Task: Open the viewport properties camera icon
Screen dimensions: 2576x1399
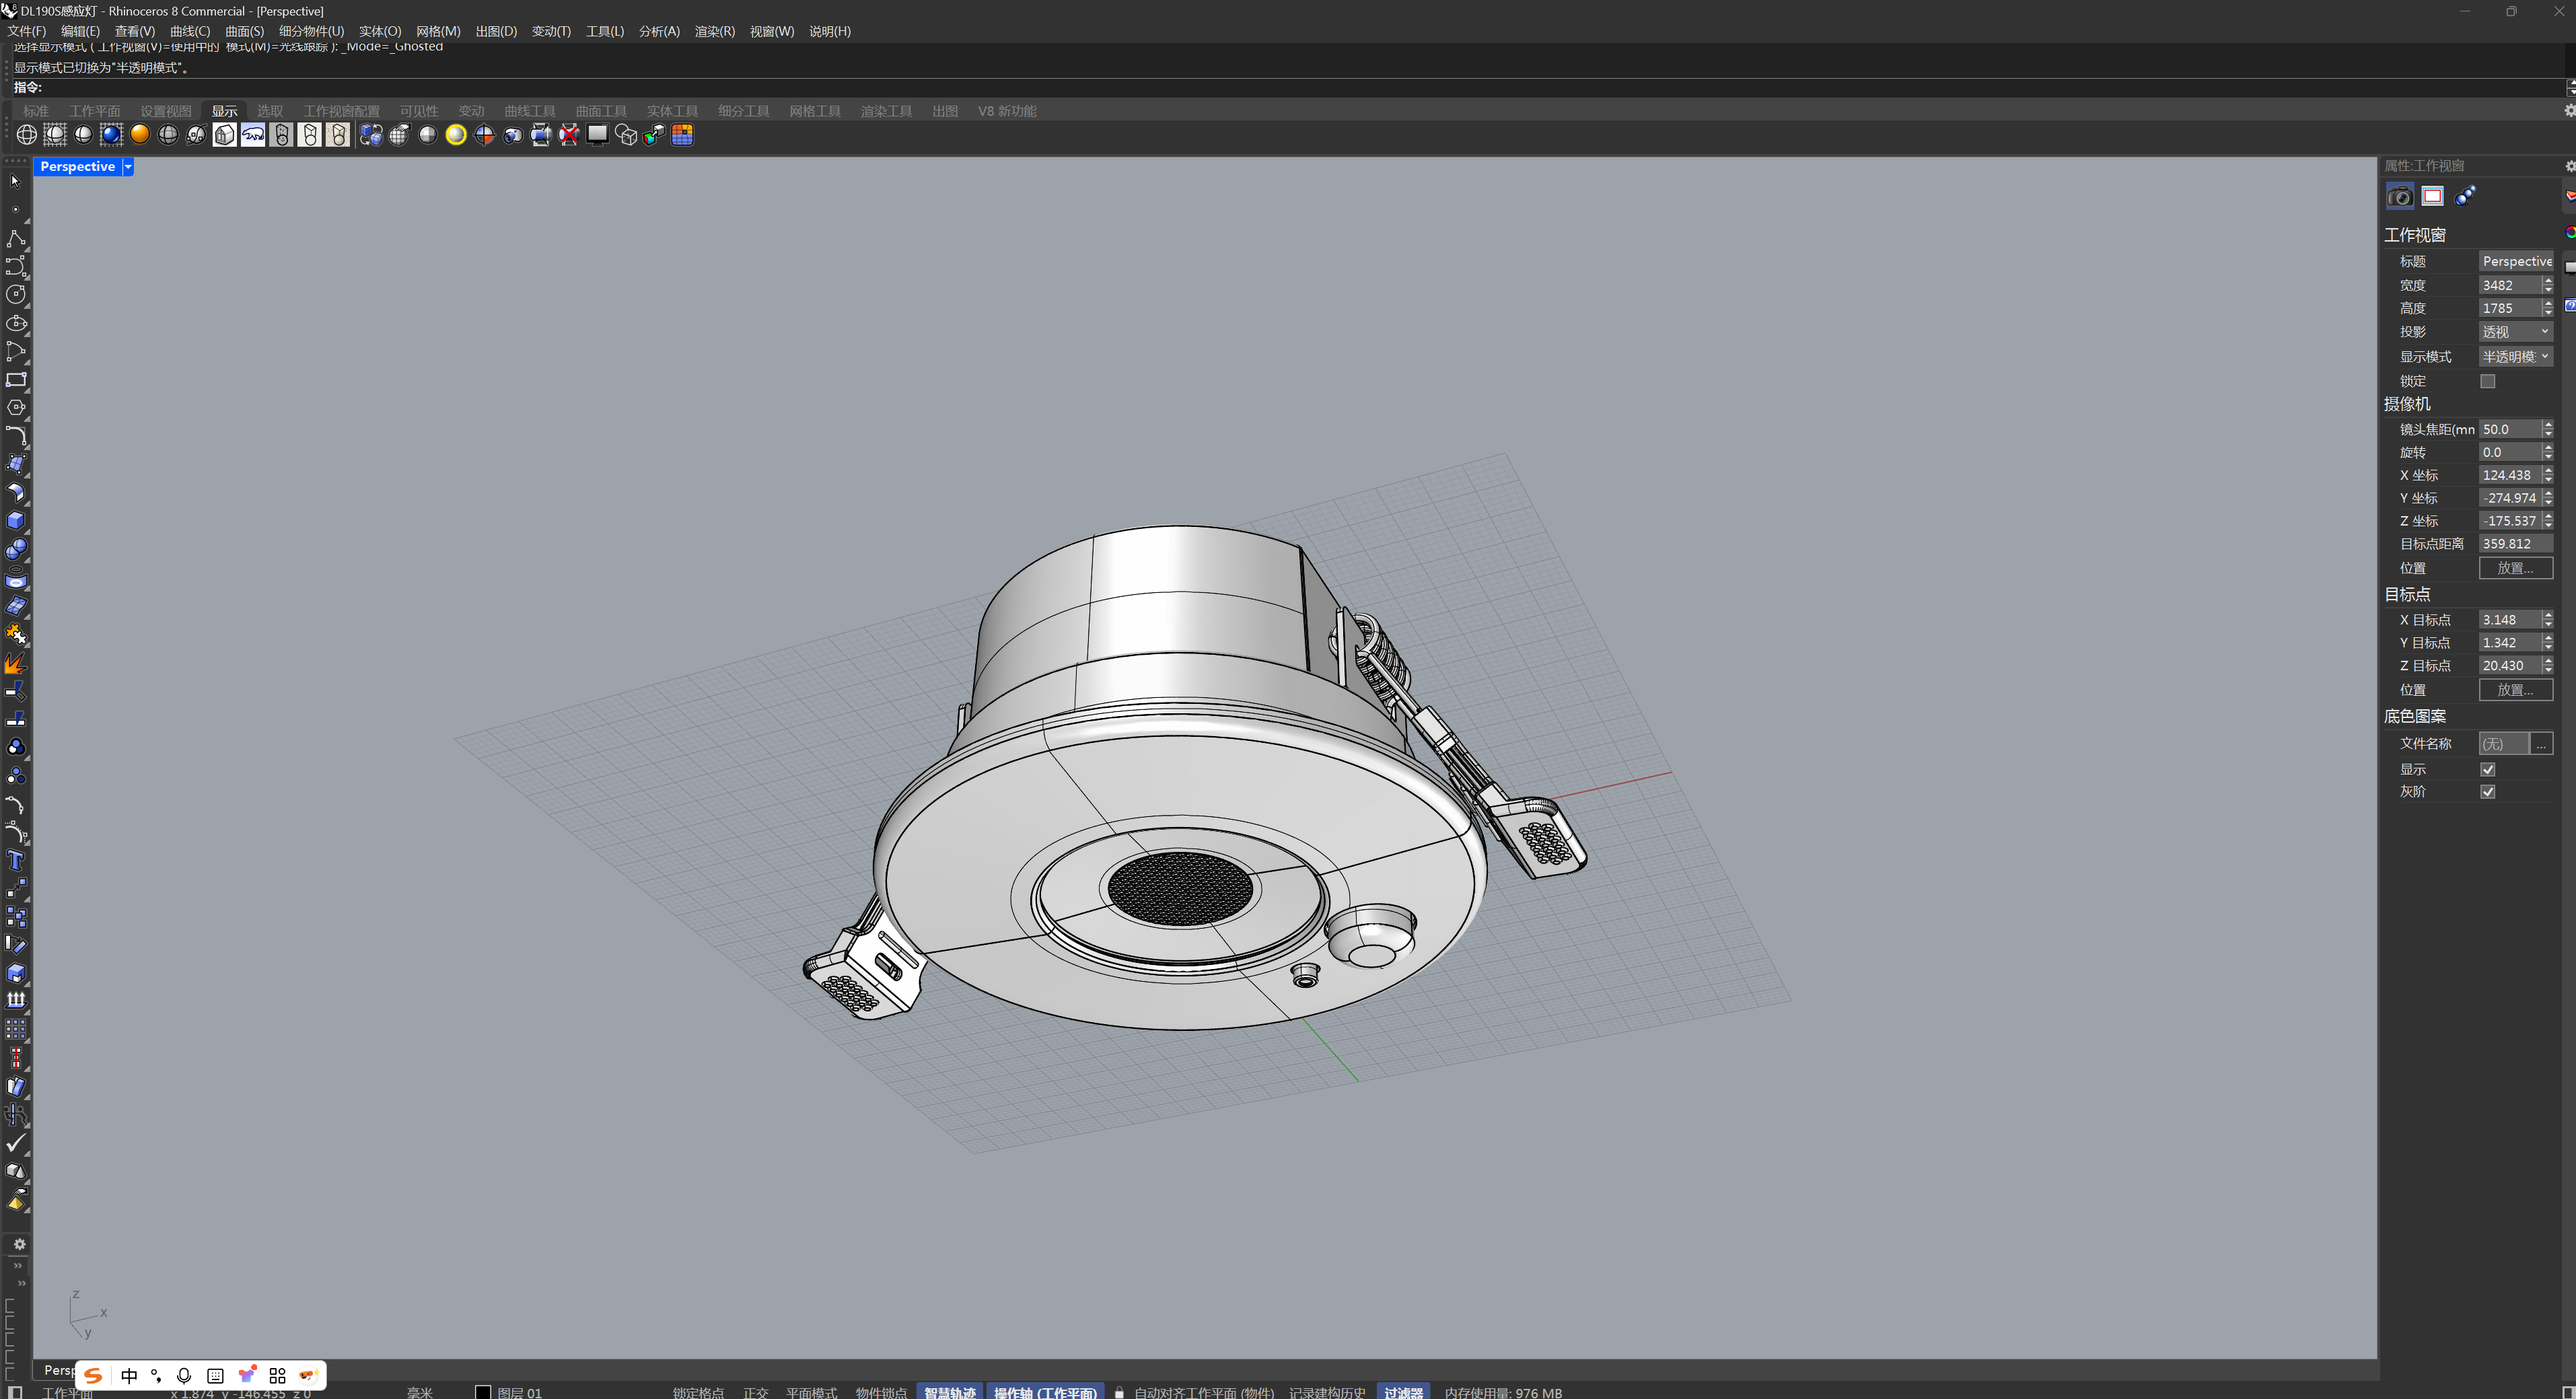Action: coord(2399,195)
